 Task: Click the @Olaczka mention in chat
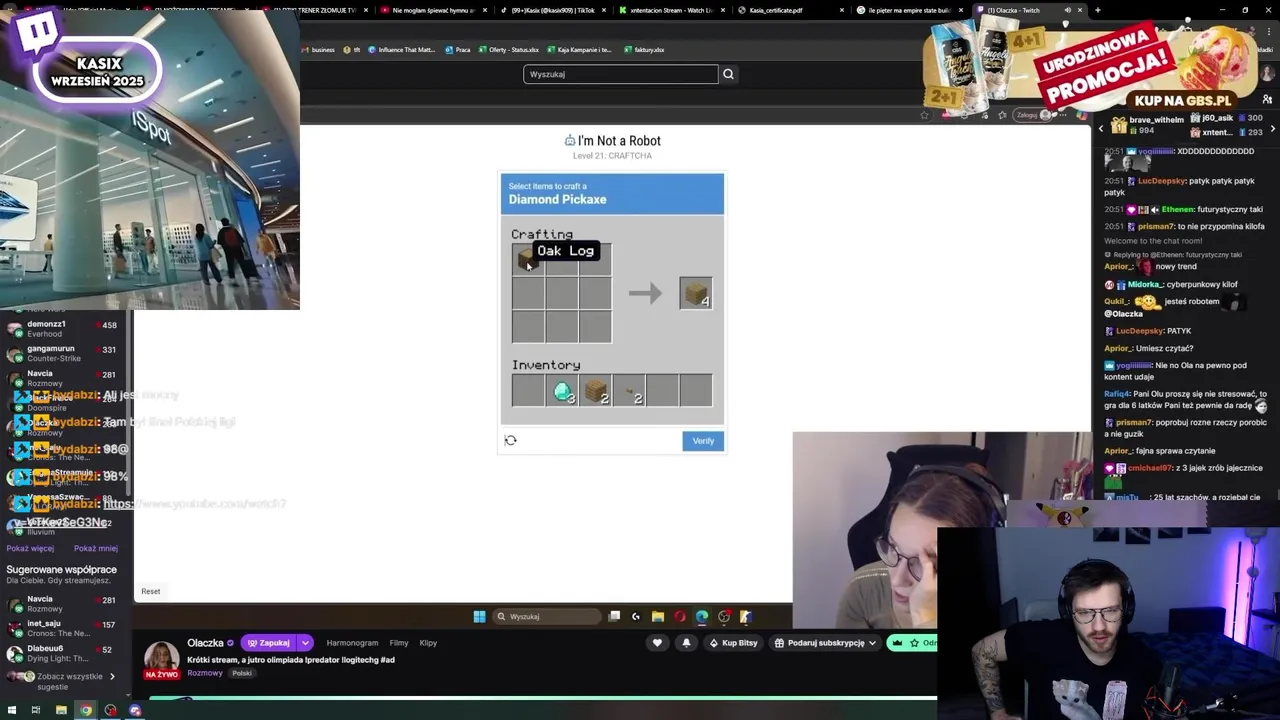click(x=1123, y=314)
